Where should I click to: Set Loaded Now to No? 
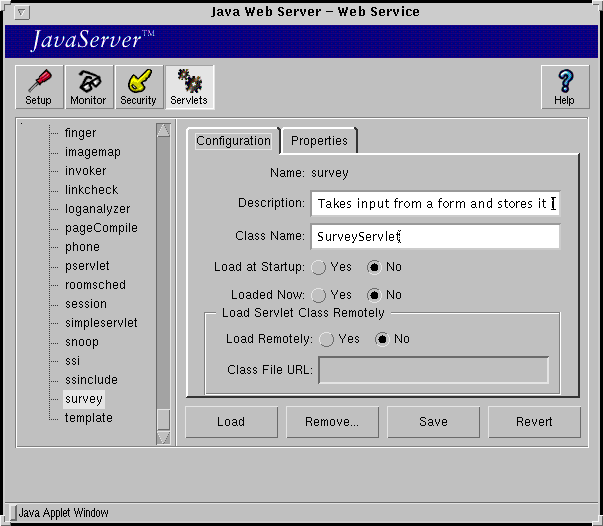[x=374, y=295]
